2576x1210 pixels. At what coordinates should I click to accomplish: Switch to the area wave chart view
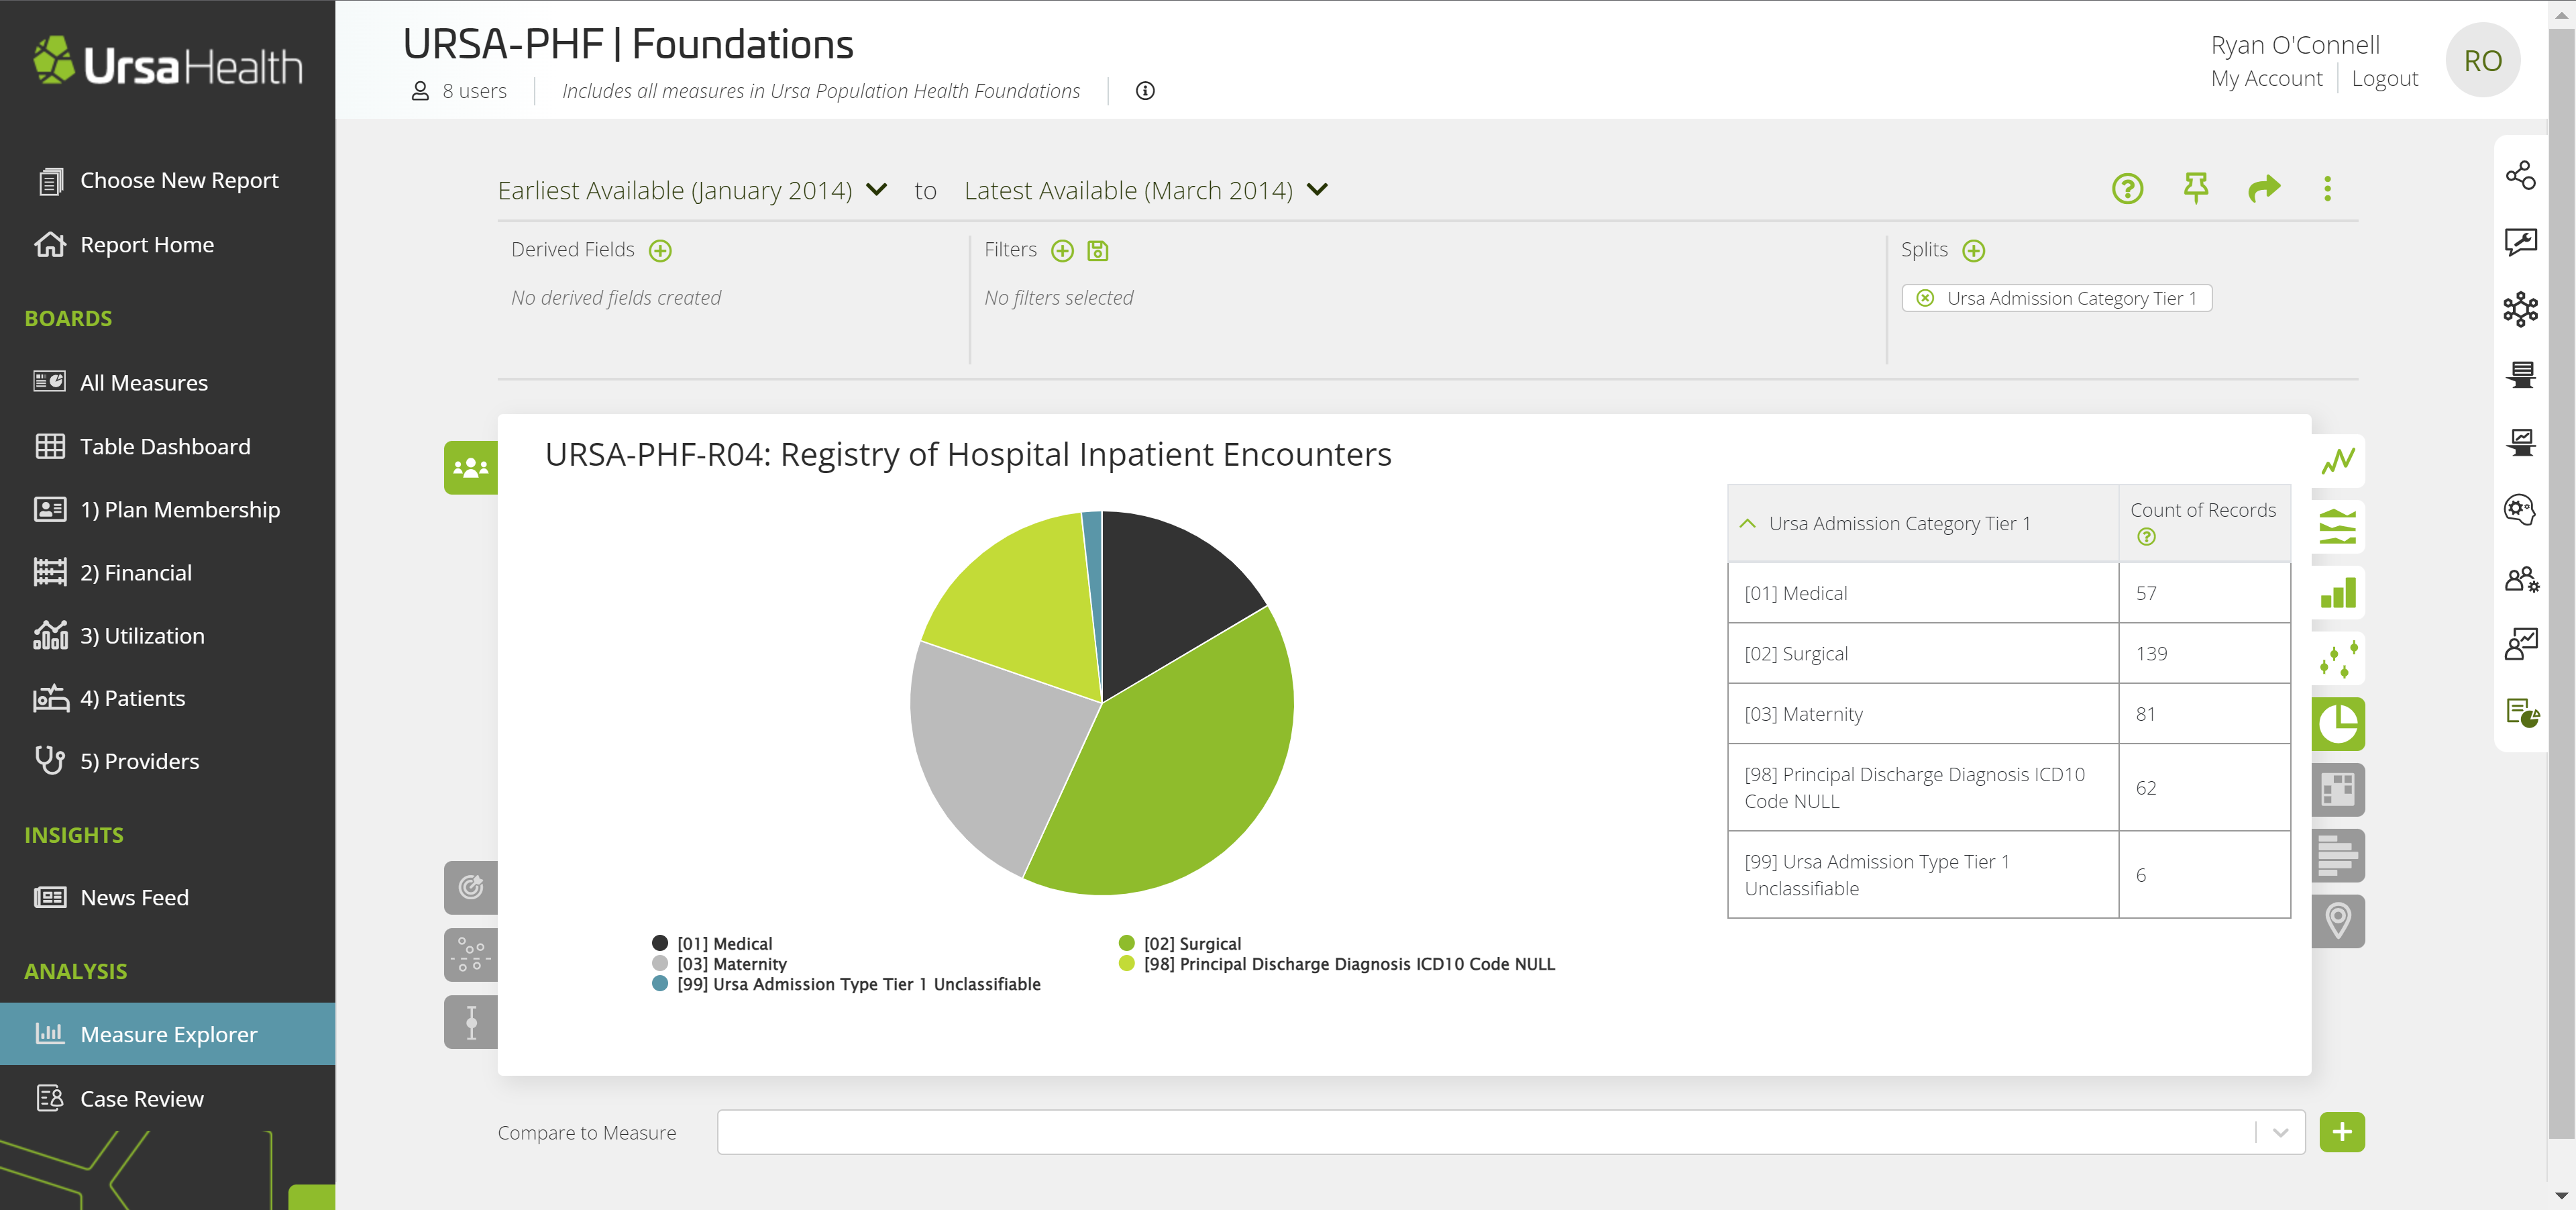2338,527
